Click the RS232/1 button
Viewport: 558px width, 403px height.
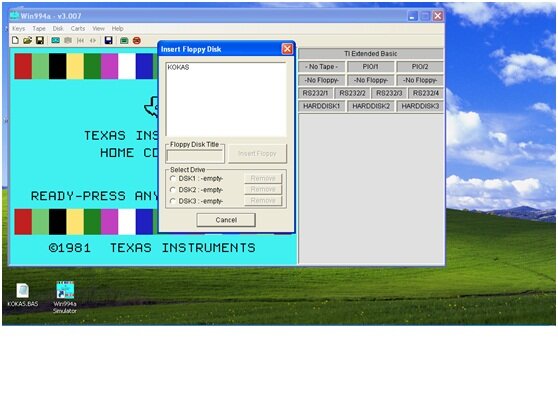(x=315, y=93)
